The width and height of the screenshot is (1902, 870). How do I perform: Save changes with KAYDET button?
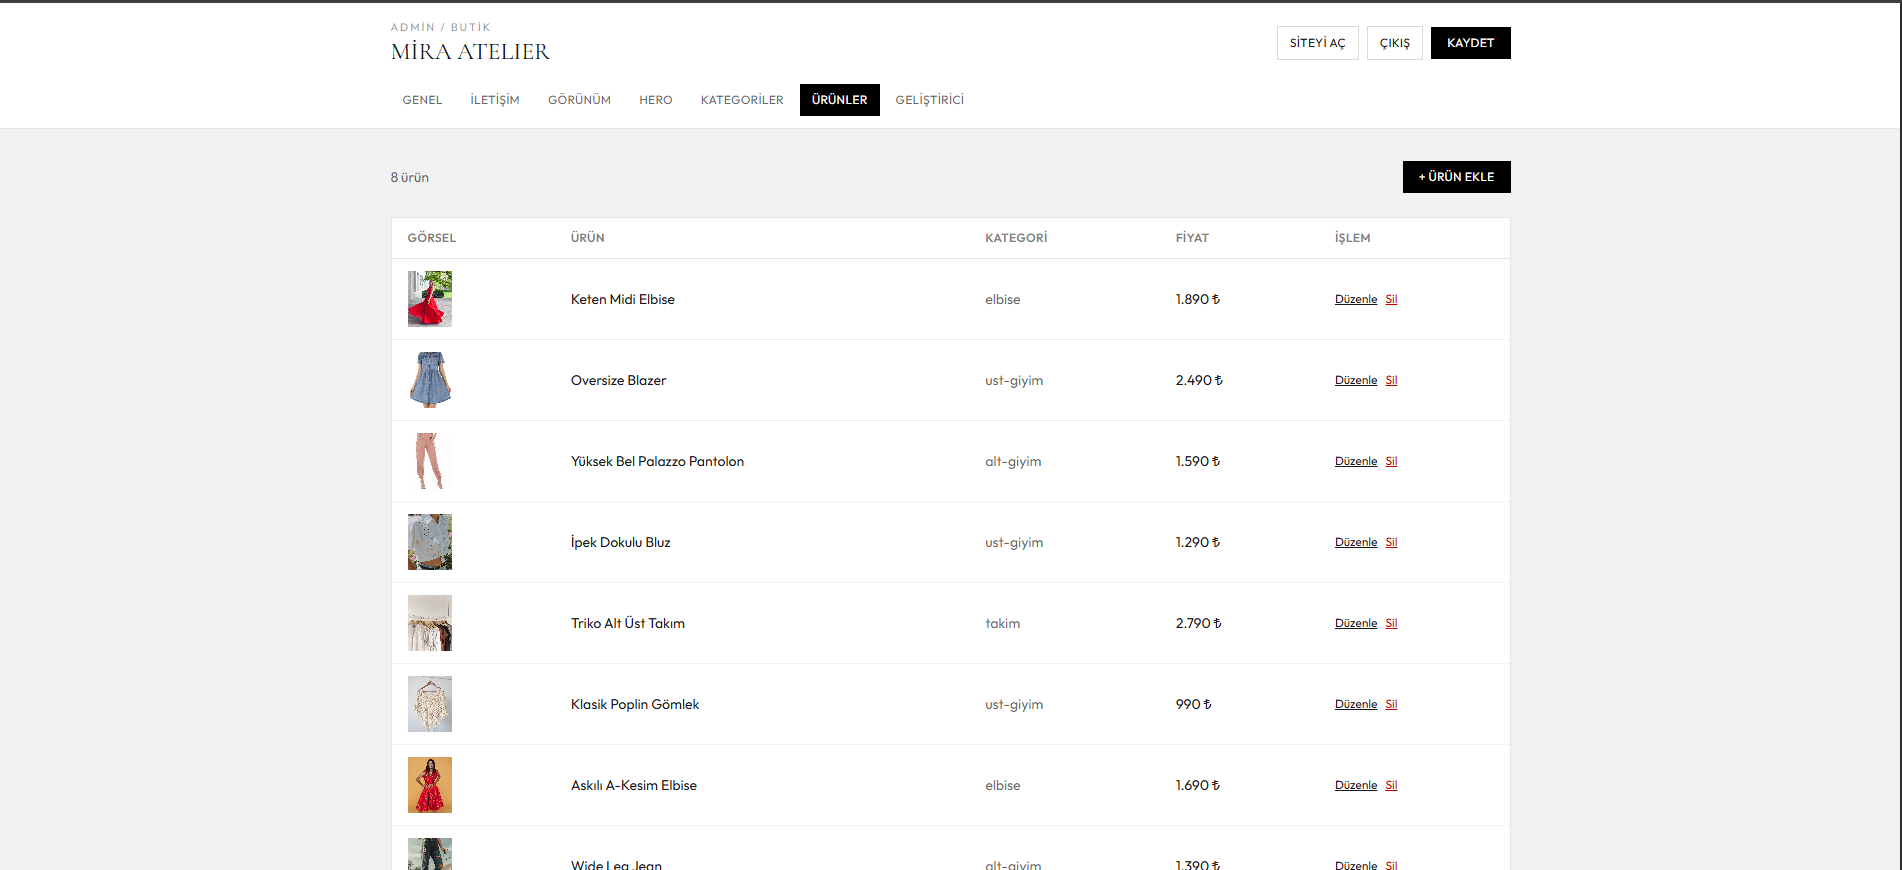click(x=1471, y=43)
